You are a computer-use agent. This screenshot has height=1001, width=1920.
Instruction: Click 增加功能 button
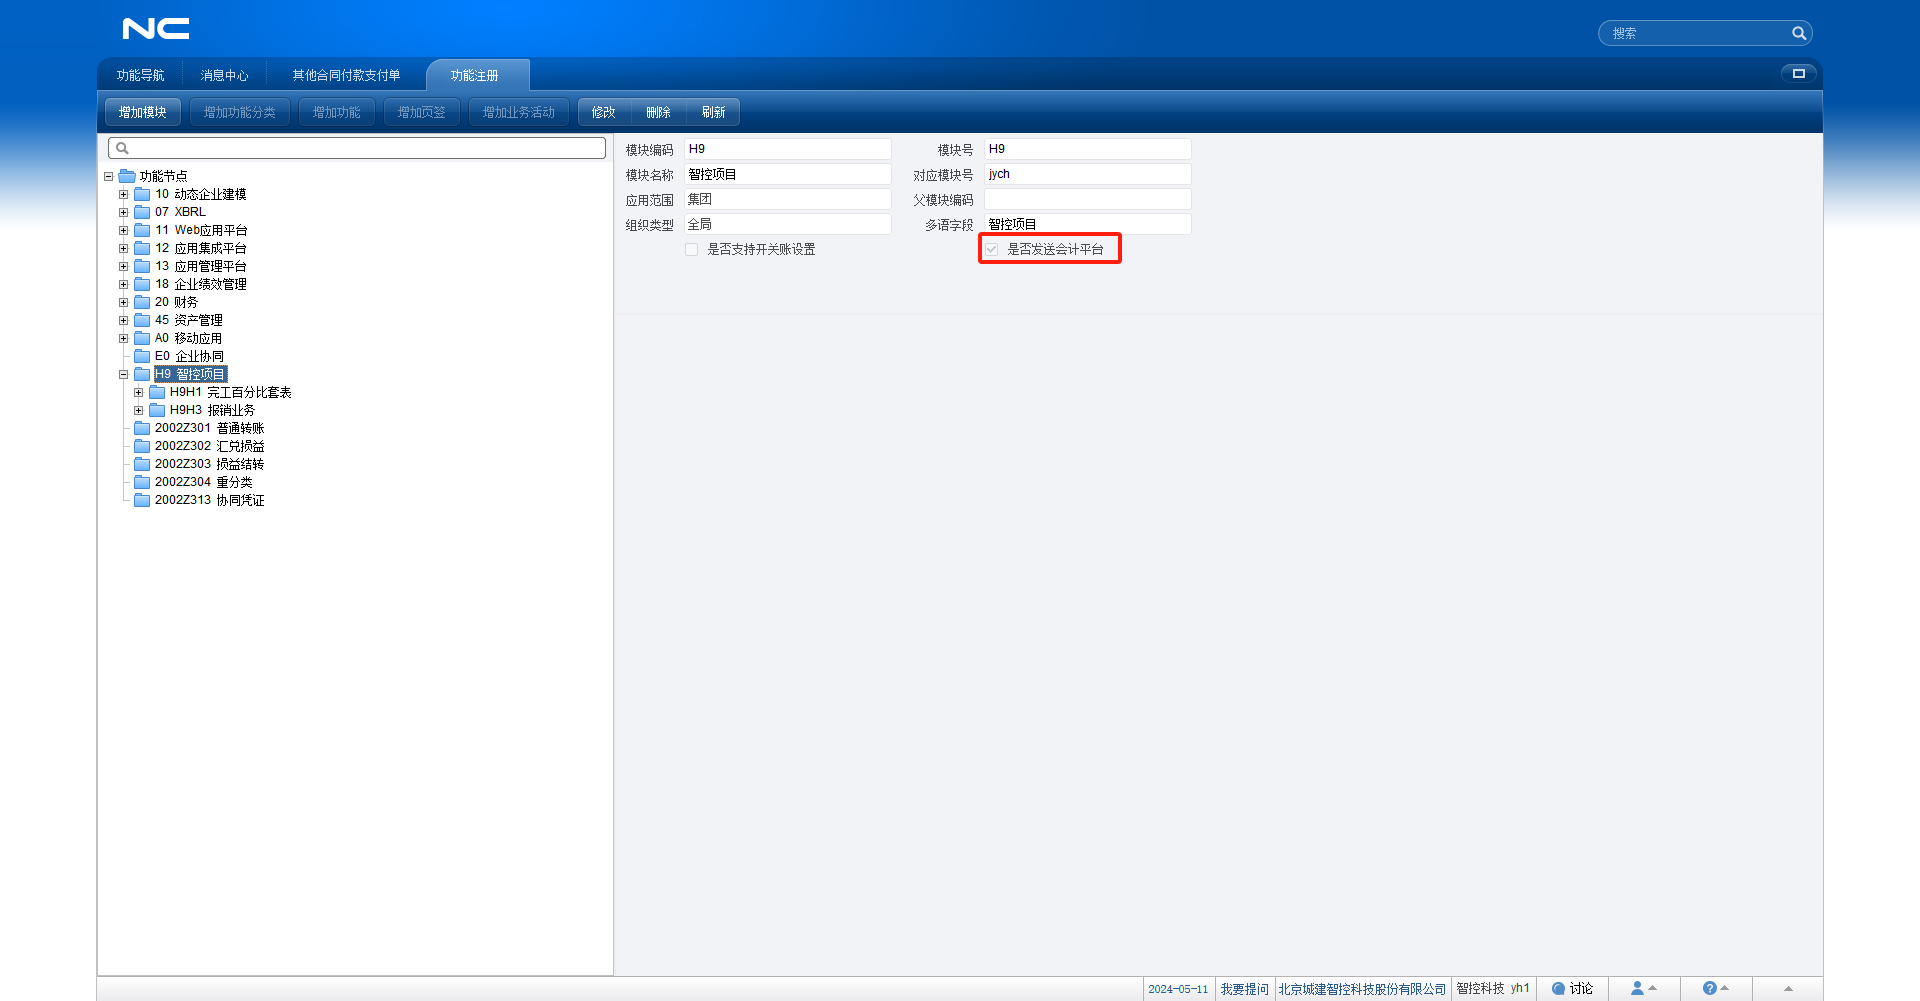point(337,112)
